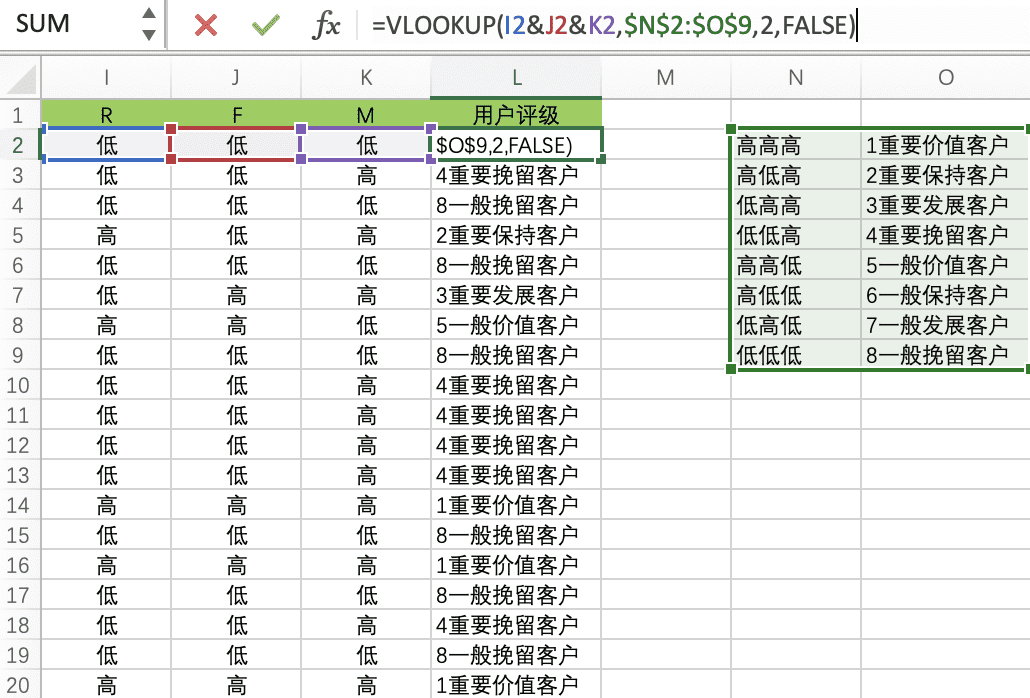Click cell N8 低高低
Image resolution: width=1030 pixels, height=698 pixels.
point(795,325)
